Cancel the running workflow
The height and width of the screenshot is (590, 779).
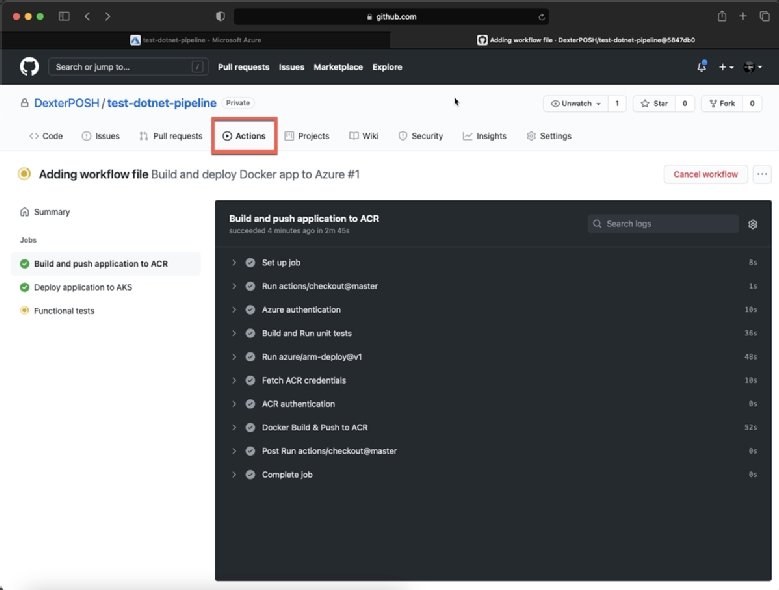[x=705, y=174]
